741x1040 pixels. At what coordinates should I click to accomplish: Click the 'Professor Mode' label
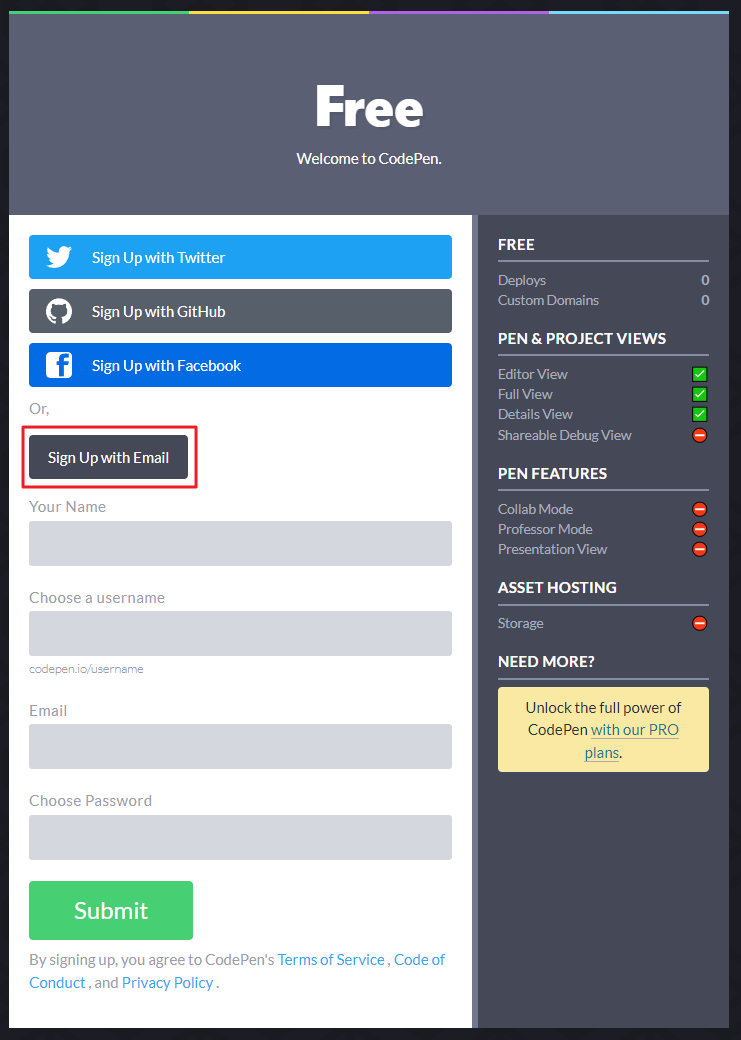pos(545,529)
